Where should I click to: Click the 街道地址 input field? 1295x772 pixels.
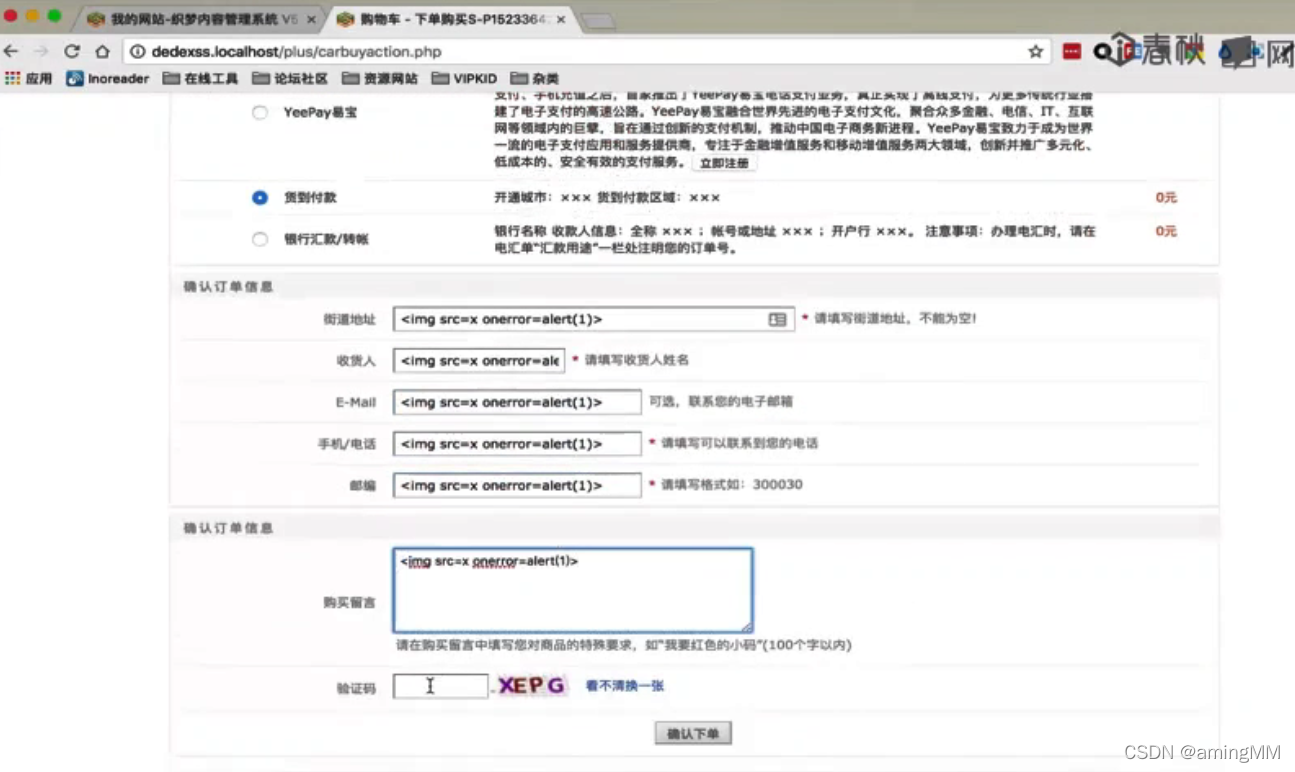[594, 319]
